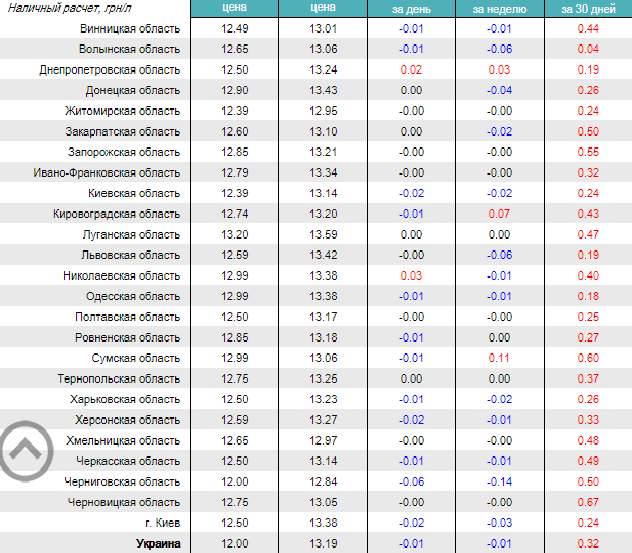632x553 pixels.
Task: Select the Тернопольская область row label
Action: [x=123, y=379]
